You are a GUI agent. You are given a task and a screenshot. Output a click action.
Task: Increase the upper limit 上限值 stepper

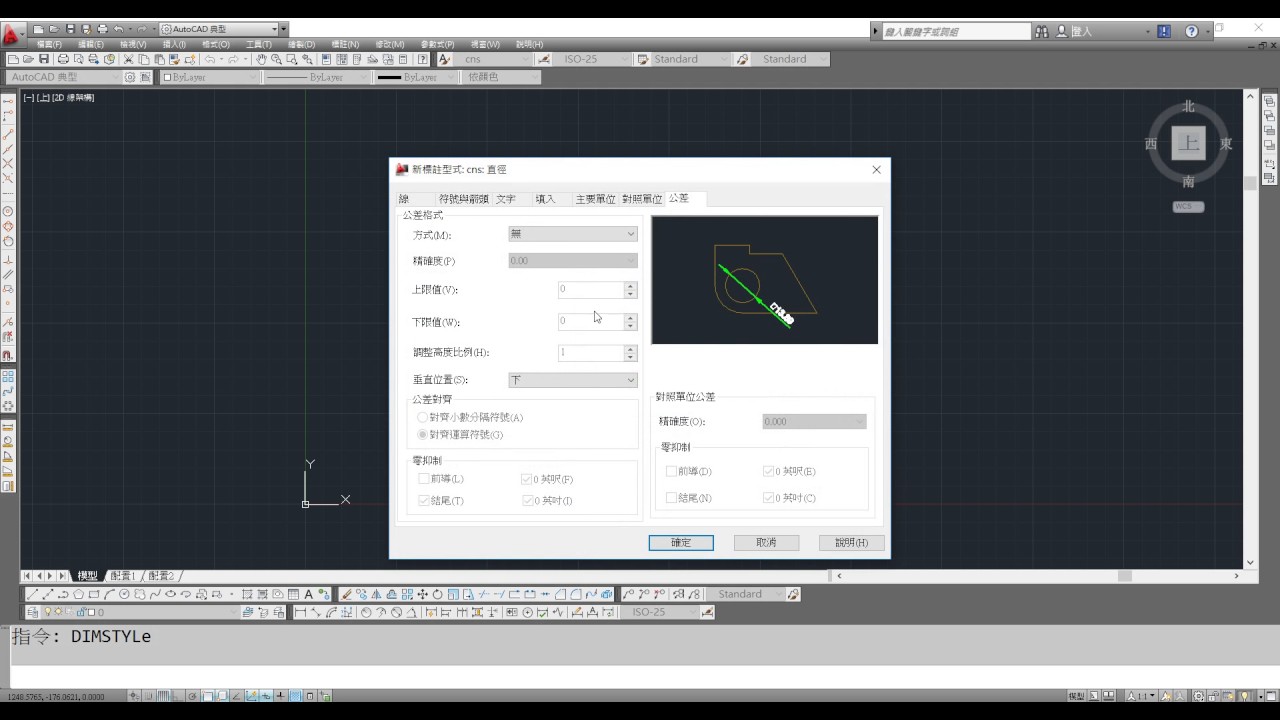(630, 286)
